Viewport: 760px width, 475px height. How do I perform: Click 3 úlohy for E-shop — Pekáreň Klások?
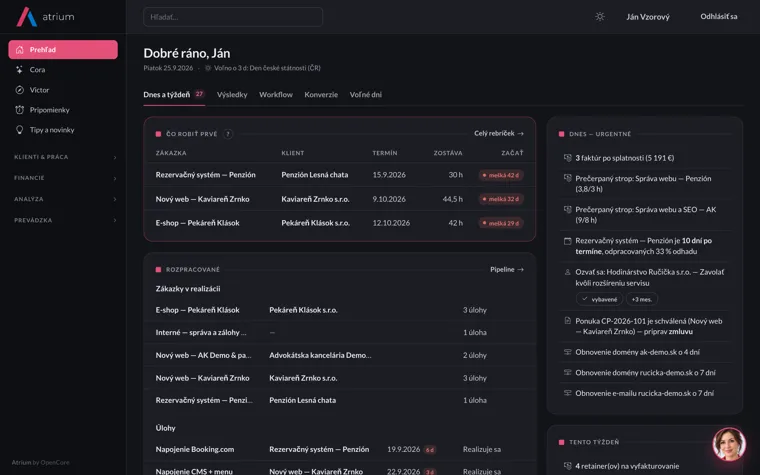[475, 310]
